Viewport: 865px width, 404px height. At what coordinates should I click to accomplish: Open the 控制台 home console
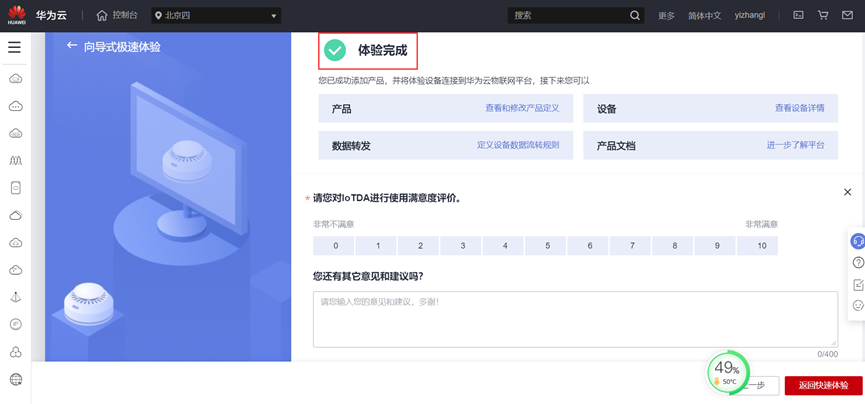pyautogui.click(x=116, y=15)
